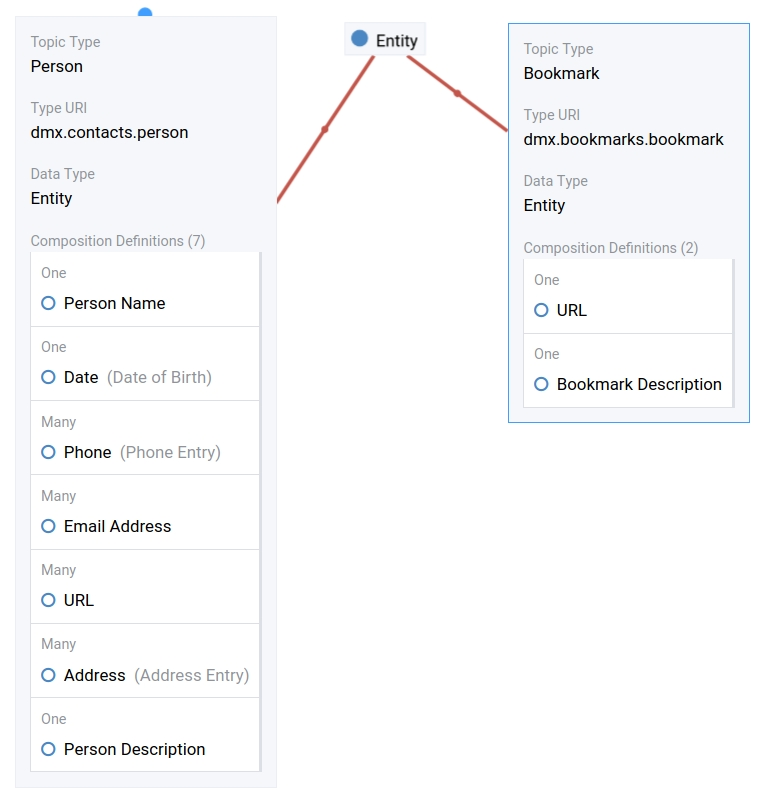Image resolution: width=767 pixels, height=805 pixels.
Task: Click the Entity node label
Action: [397, 41]
